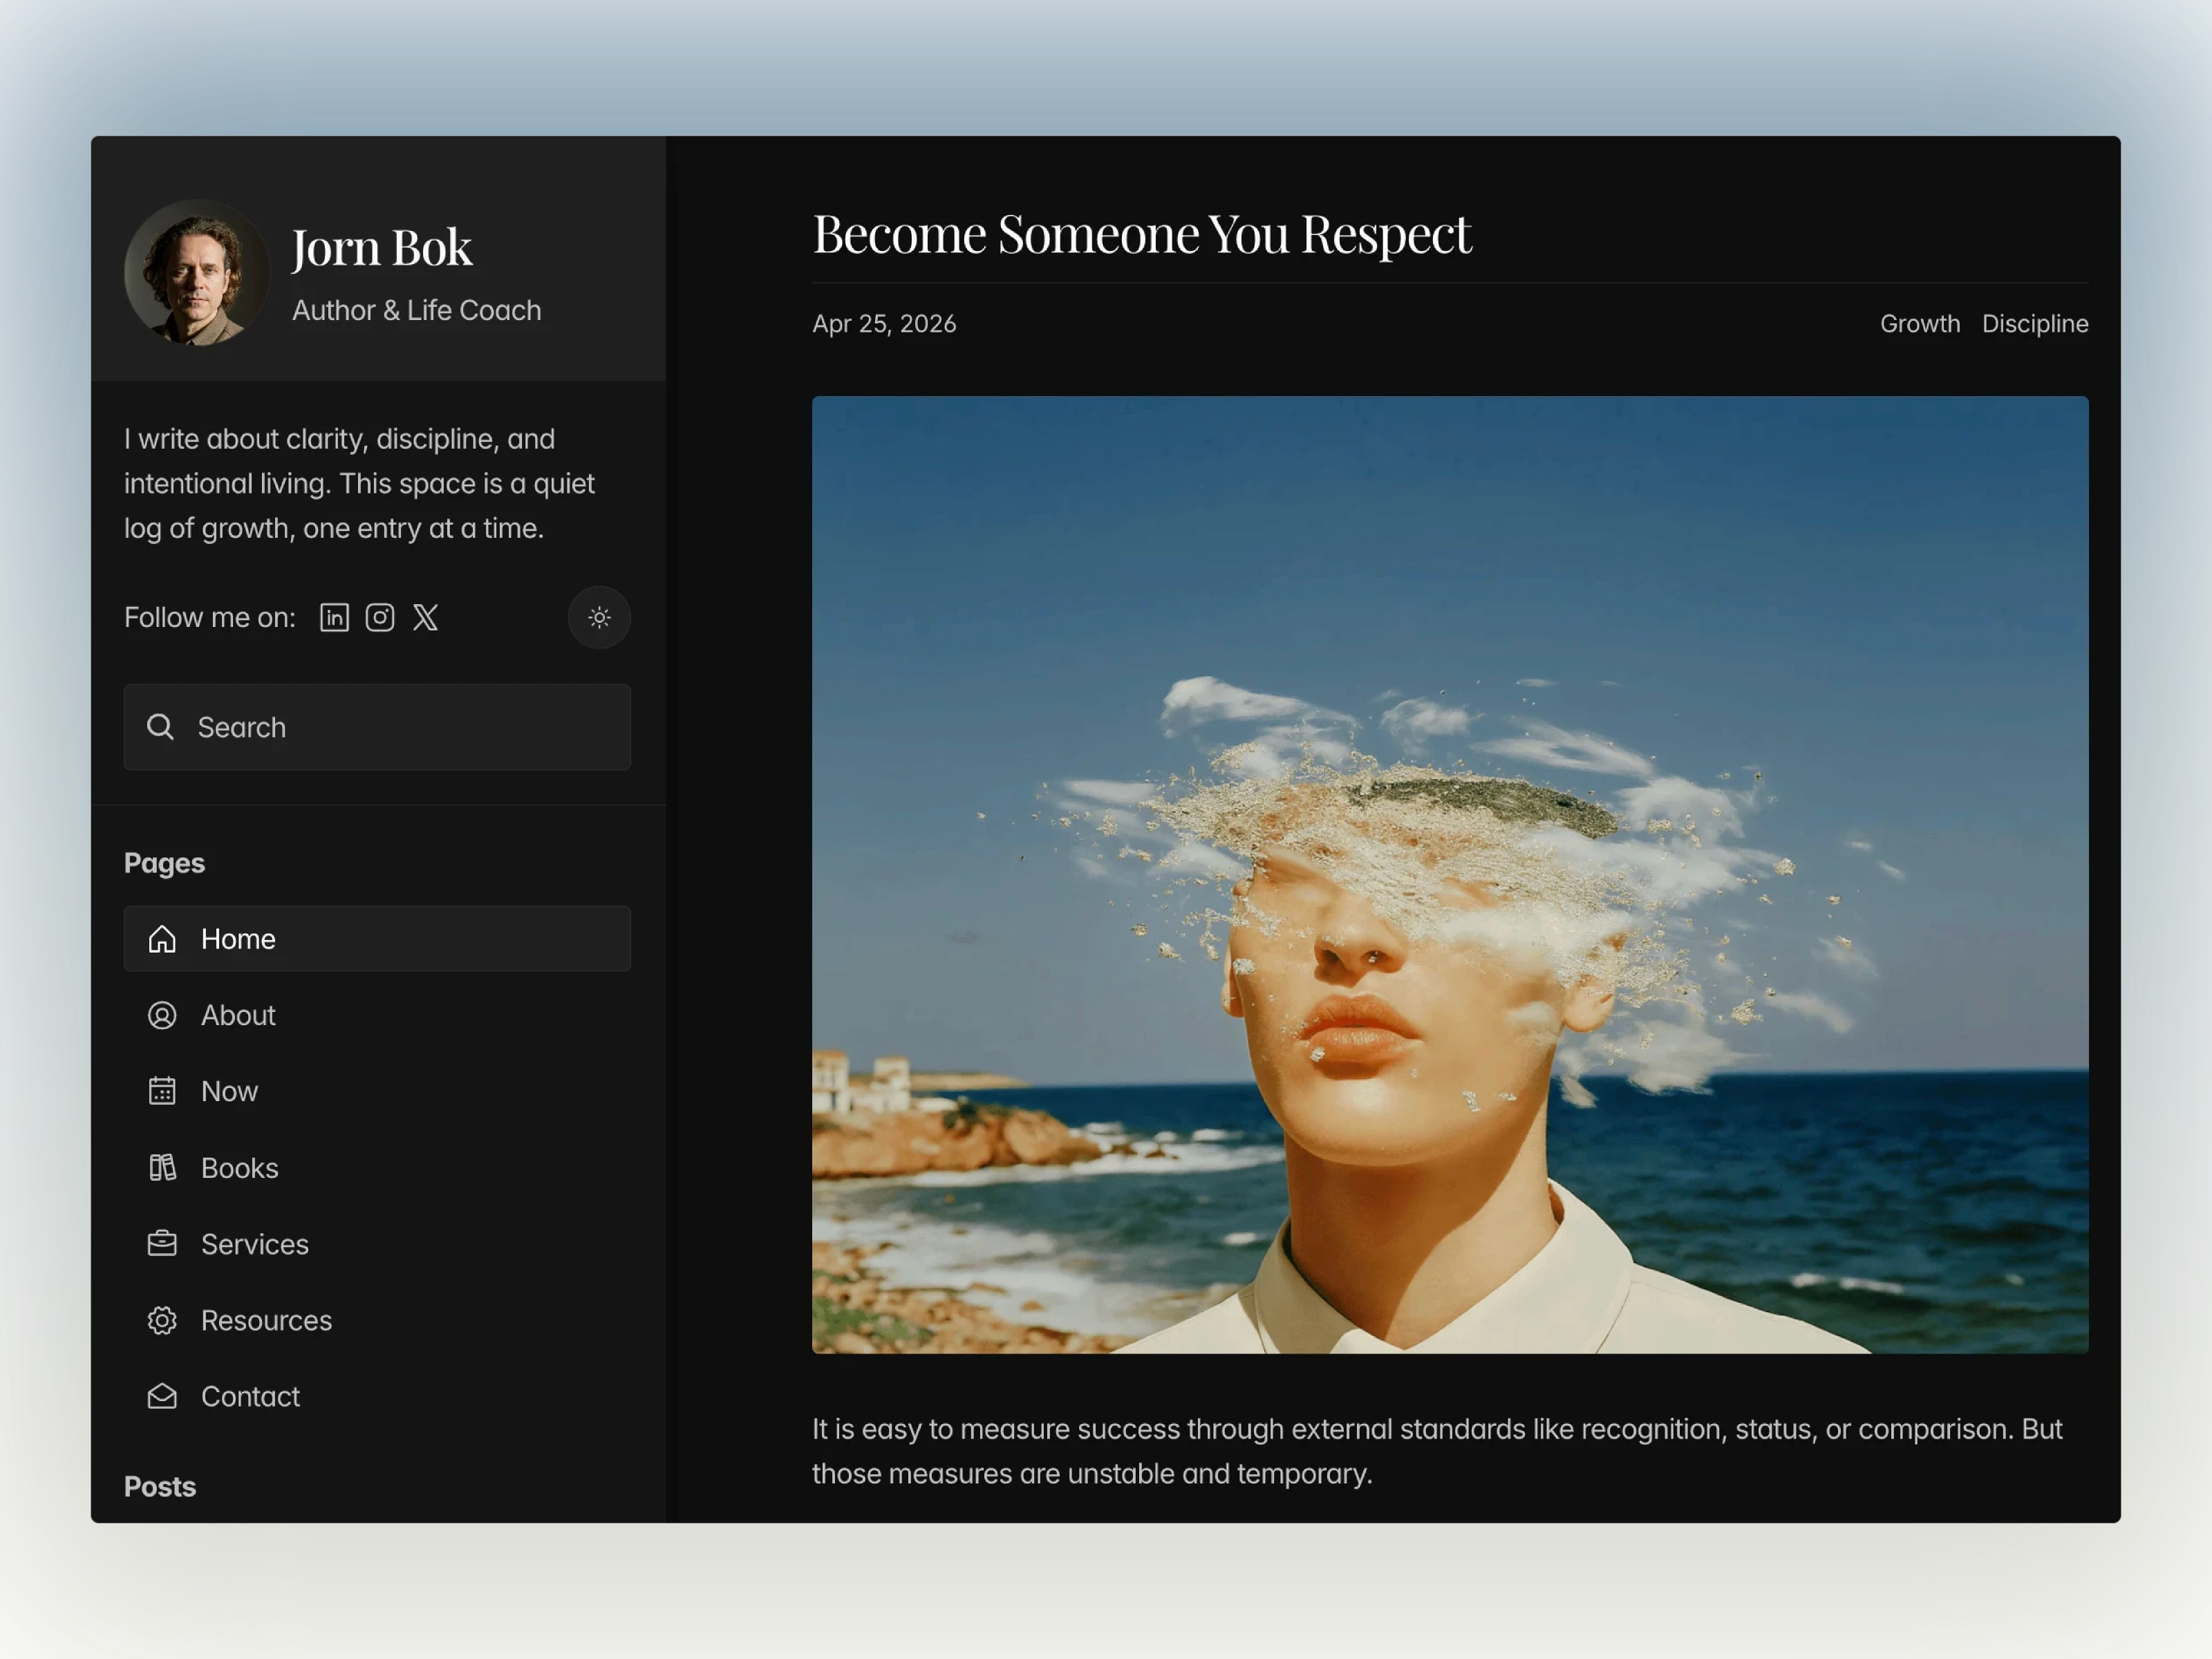Go to the Contact page
2212x1659 pixels.
pos(377,1396)
